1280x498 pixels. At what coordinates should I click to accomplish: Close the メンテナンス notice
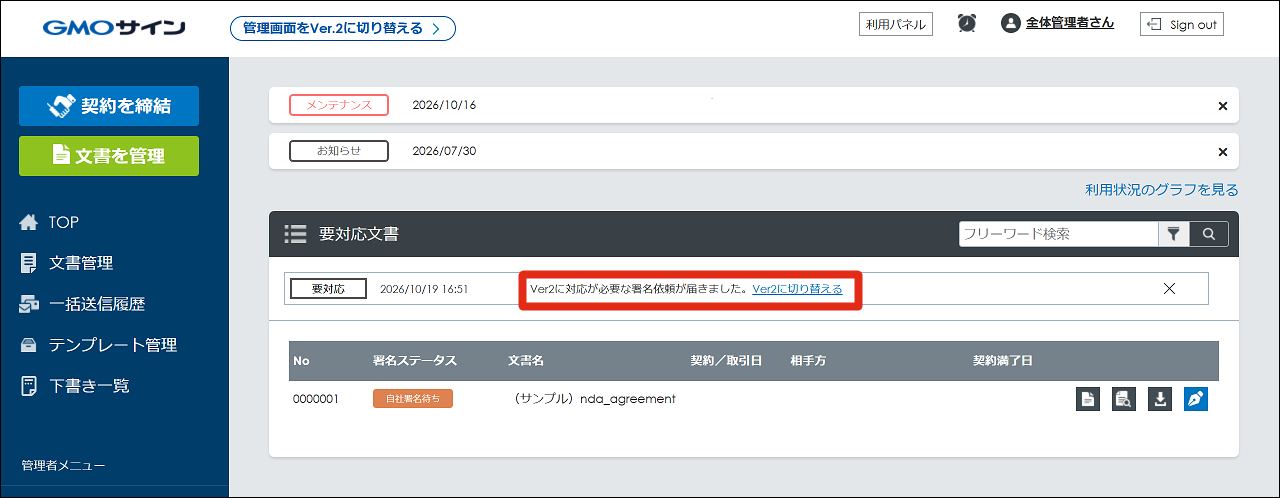[x=1222, y=106]
